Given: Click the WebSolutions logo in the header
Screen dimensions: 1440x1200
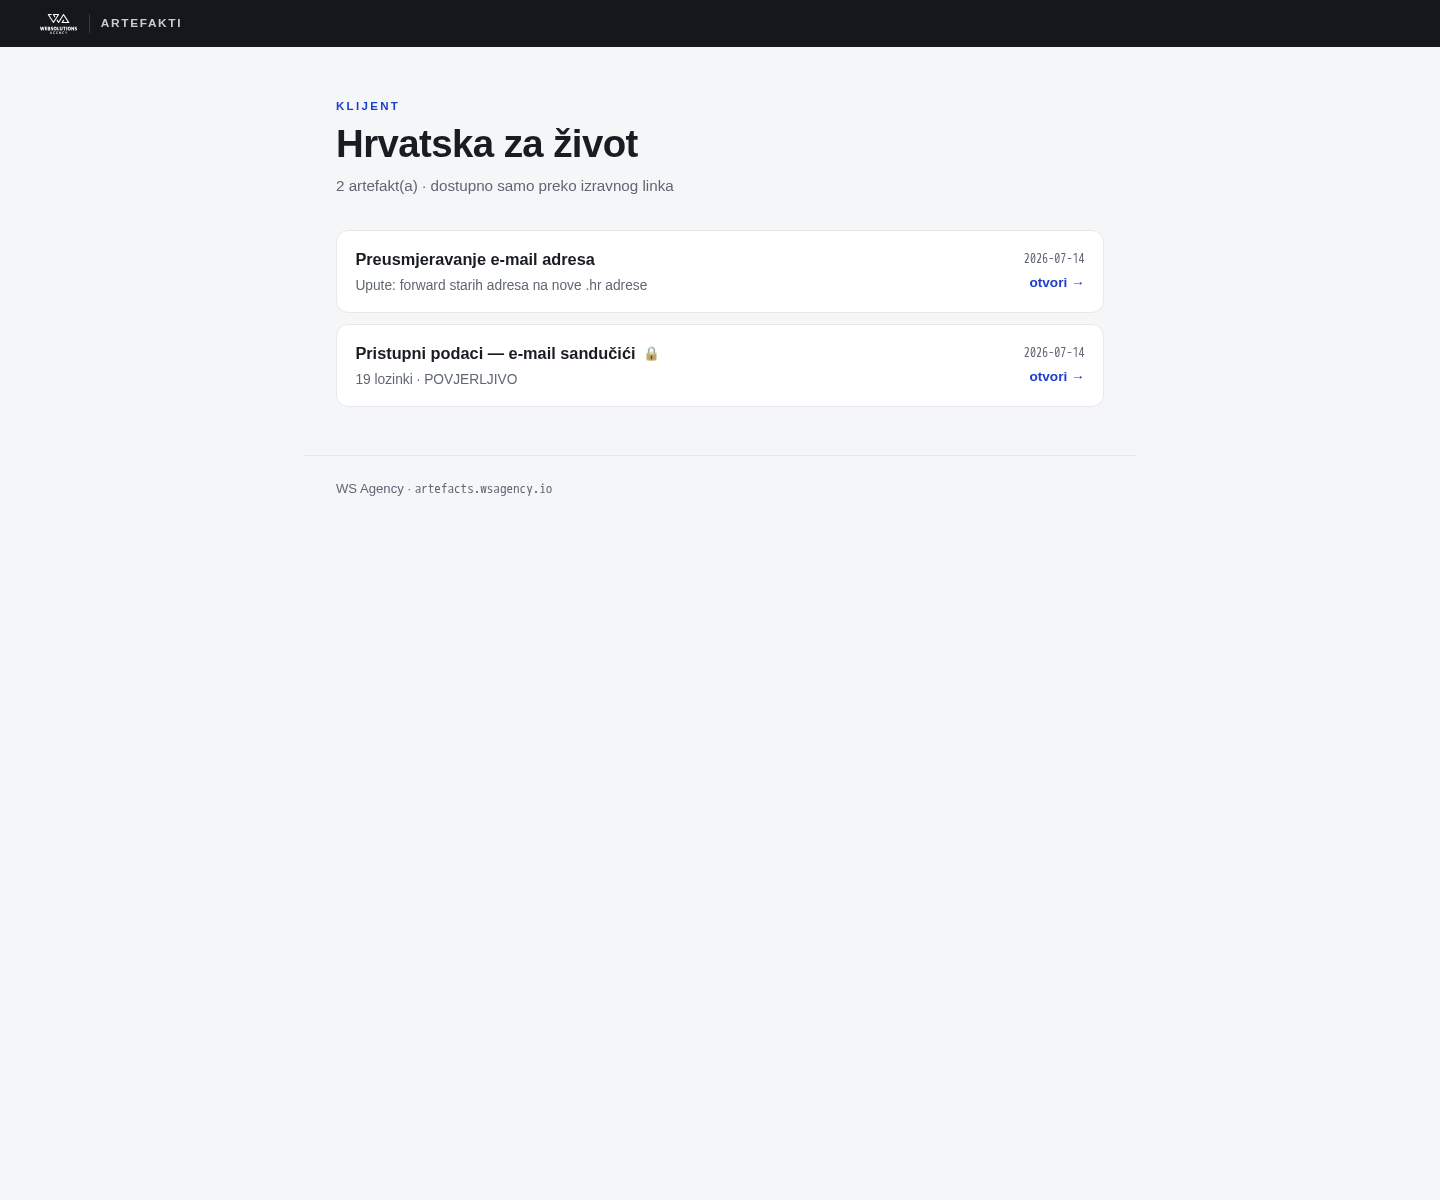Looking at the screenshot, I should 58,23.
